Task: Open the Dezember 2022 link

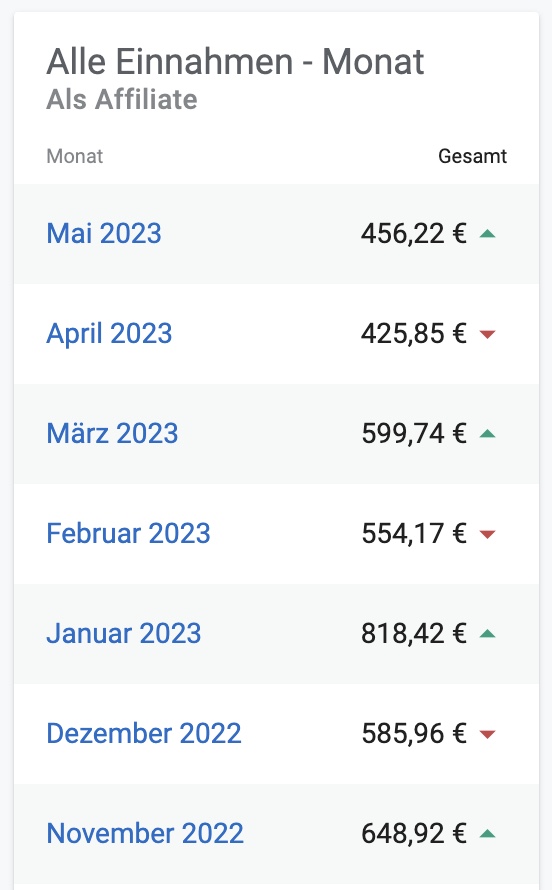Action: pyautogui.click(x=144, y=733)
